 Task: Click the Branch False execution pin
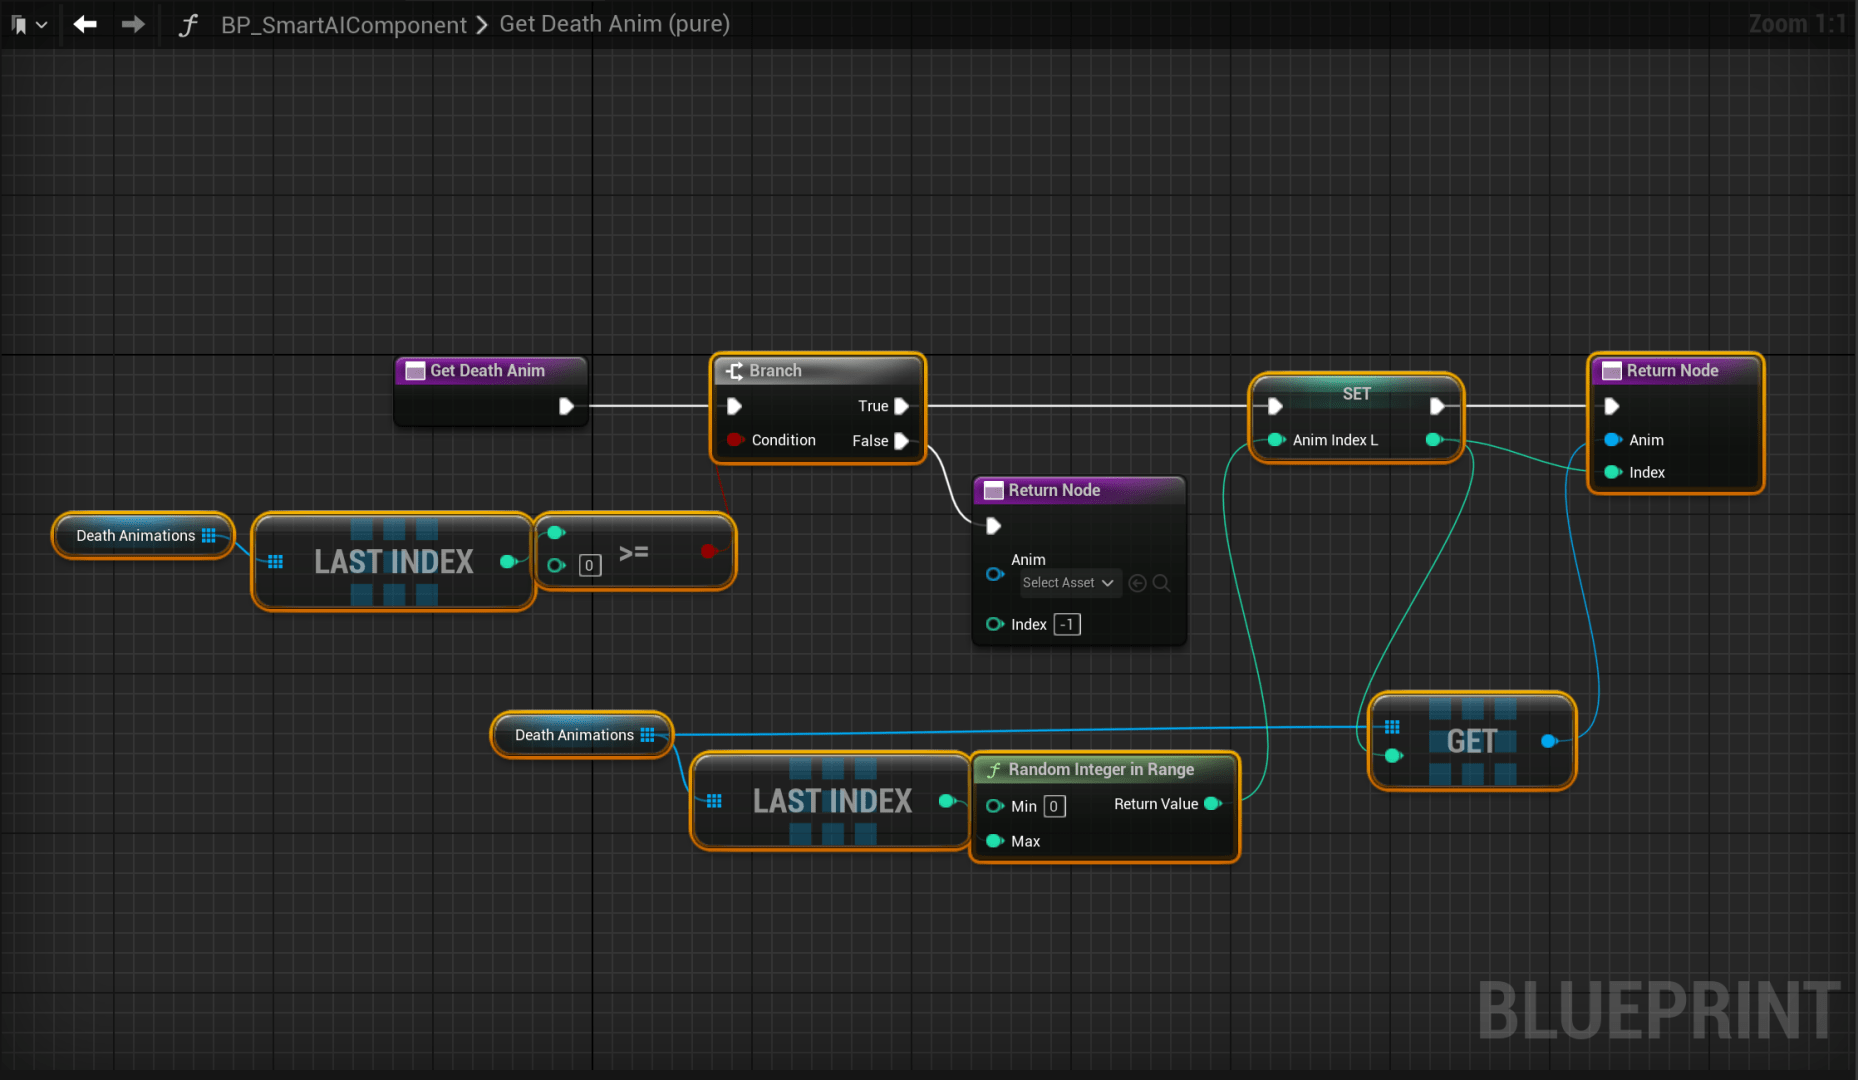click(x=901, y=441)
